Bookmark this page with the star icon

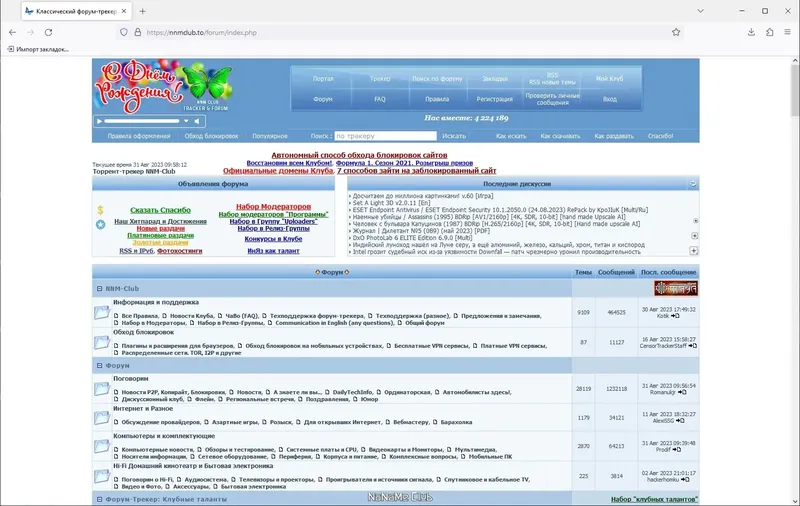pyautogui.click(x=676, y=32)
